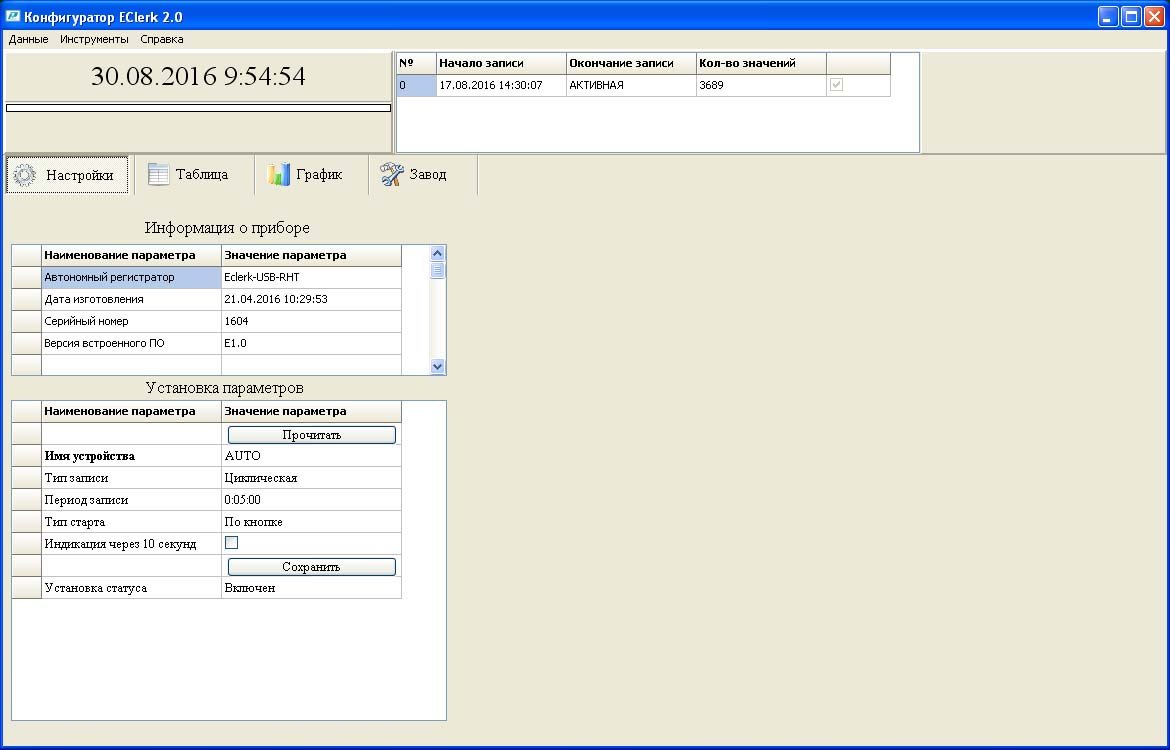The image size is (1170, 750).
Task: Click the EClerk application icon in title bar
Action: [13, 16]
